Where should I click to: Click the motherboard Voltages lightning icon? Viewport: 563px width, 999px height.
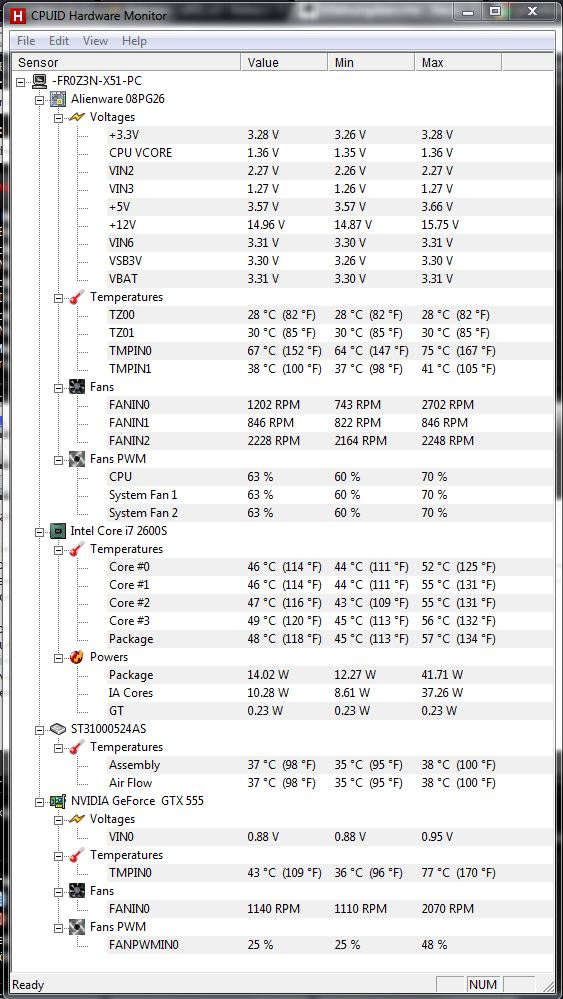[x=76, y=117]
